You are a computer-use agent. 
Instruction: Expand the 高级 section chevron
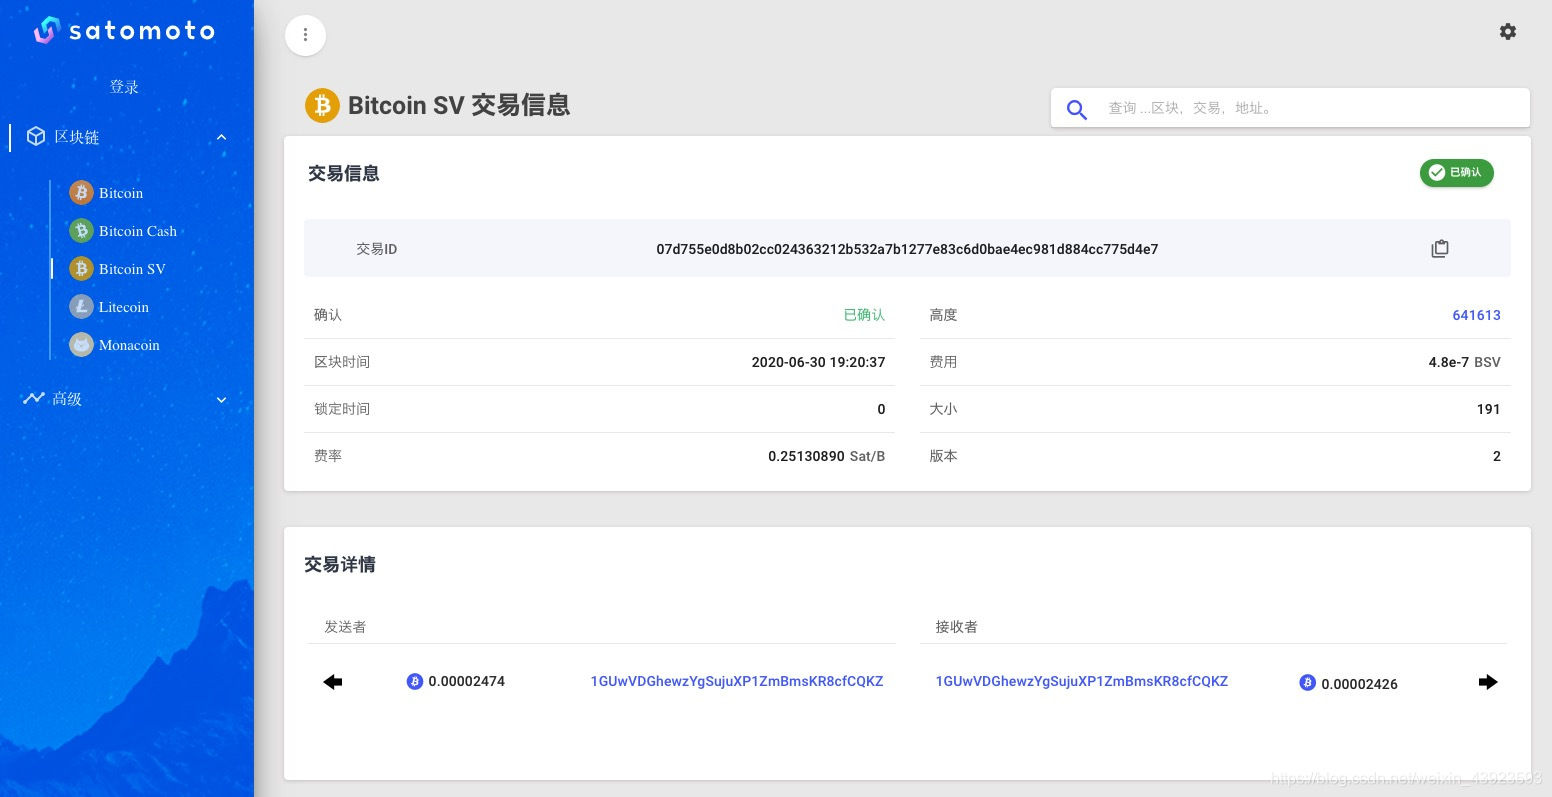point(222,399)
